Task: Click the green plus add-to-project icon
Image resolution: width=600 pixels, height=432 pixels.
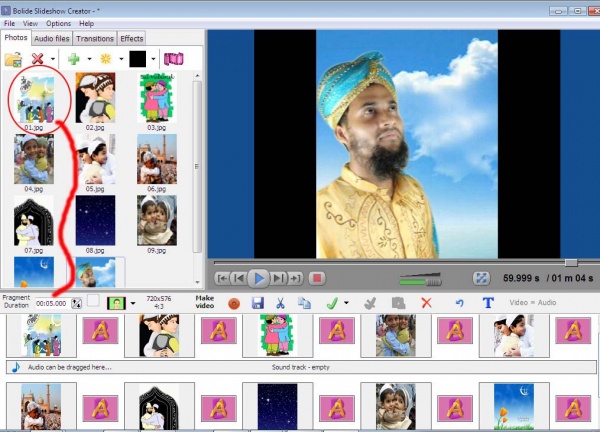Action: click(73, 59)
